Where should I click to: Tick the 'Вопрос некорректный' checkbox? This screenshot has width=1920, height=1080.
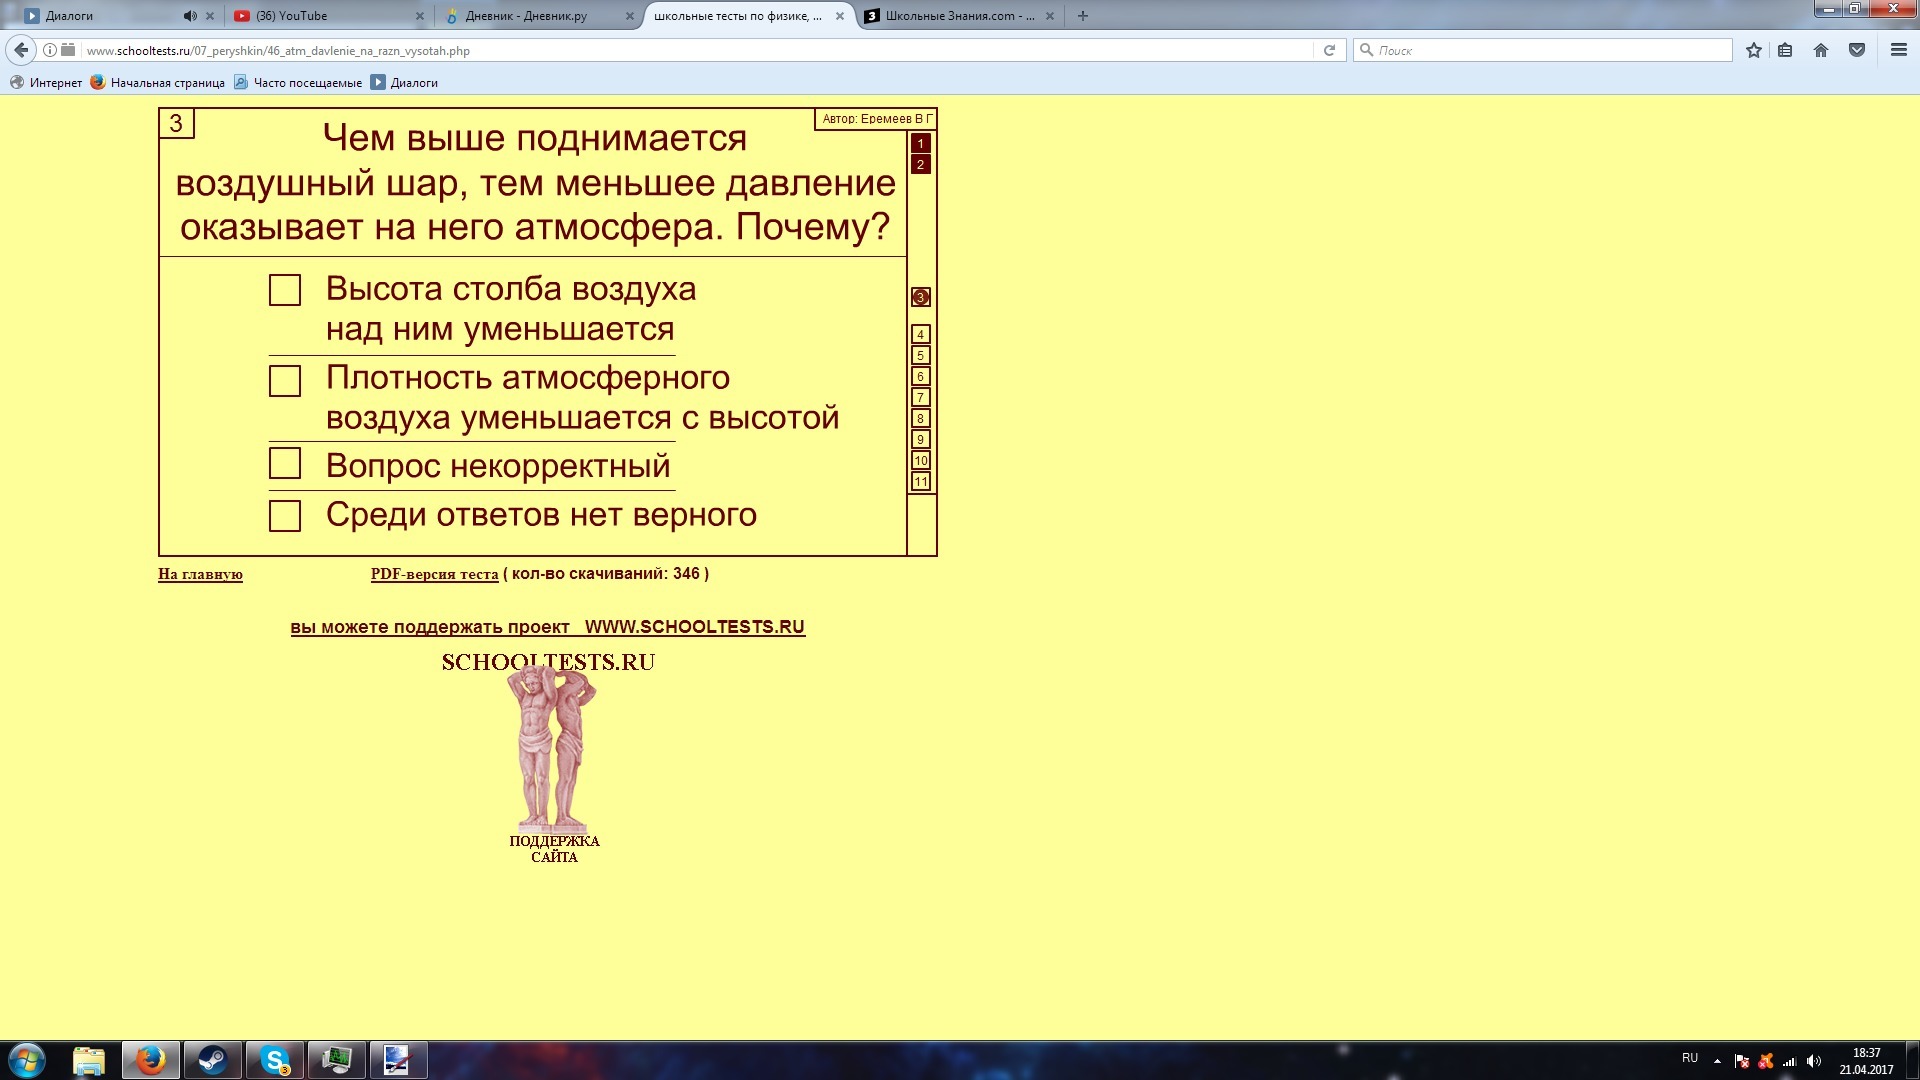pyautogui.click(x=285, y=463)
